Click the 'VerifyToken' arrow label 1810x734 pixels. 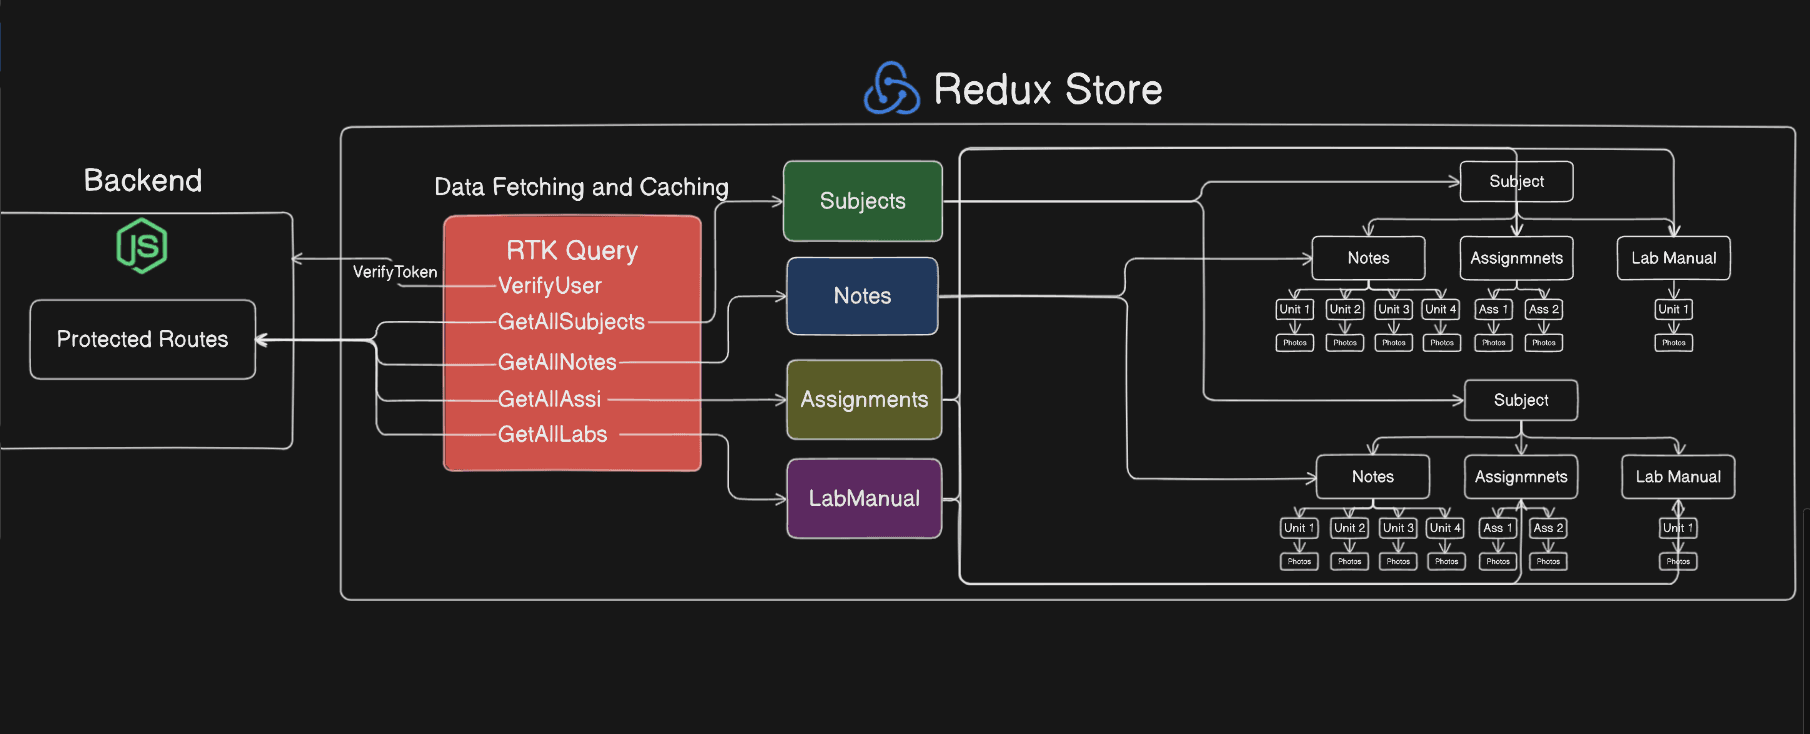click(395, 272)
